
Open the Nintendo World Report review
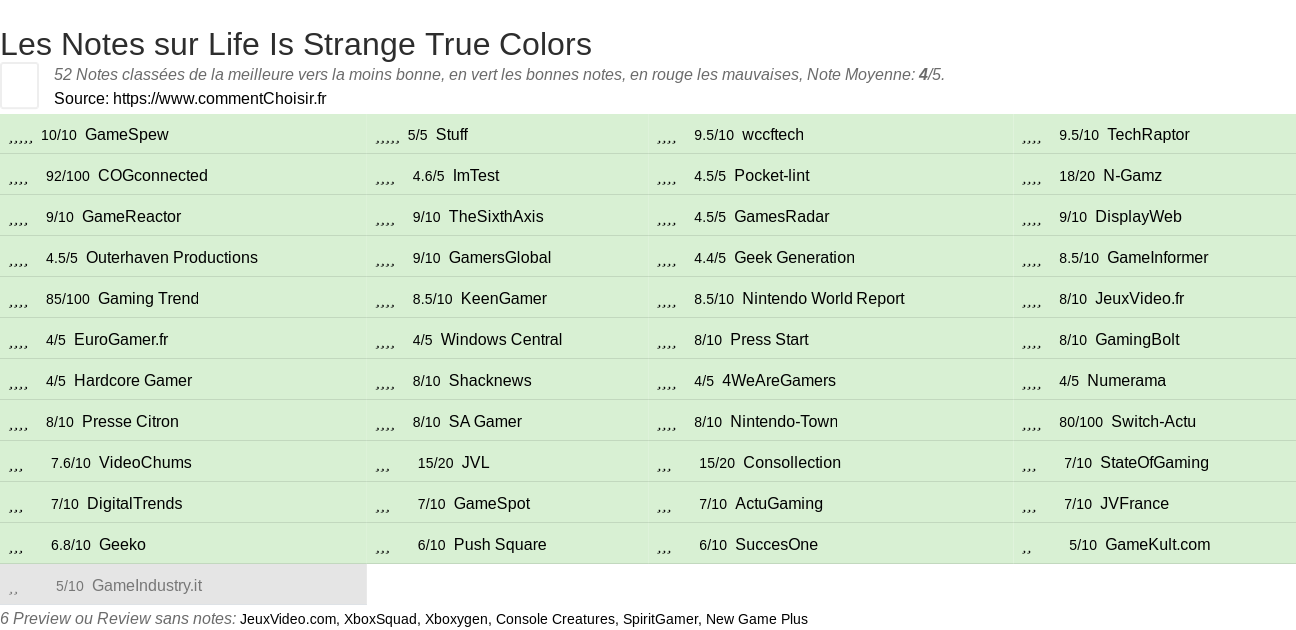823,299
